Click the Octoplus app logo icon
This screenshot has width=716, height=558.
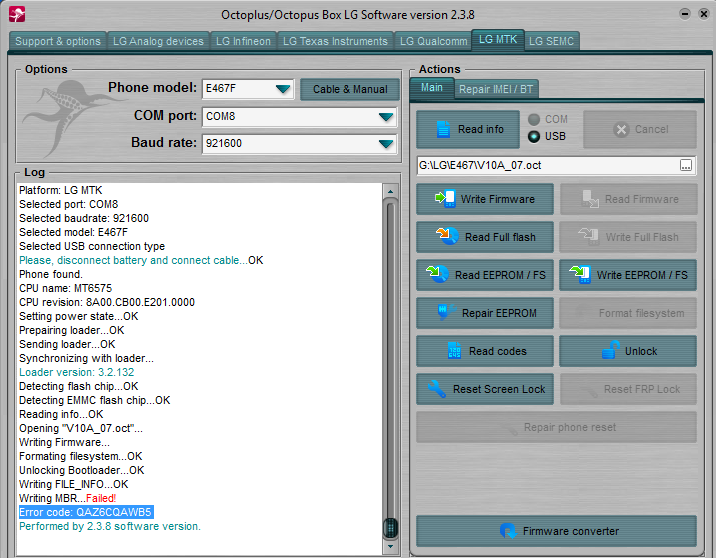17,14
